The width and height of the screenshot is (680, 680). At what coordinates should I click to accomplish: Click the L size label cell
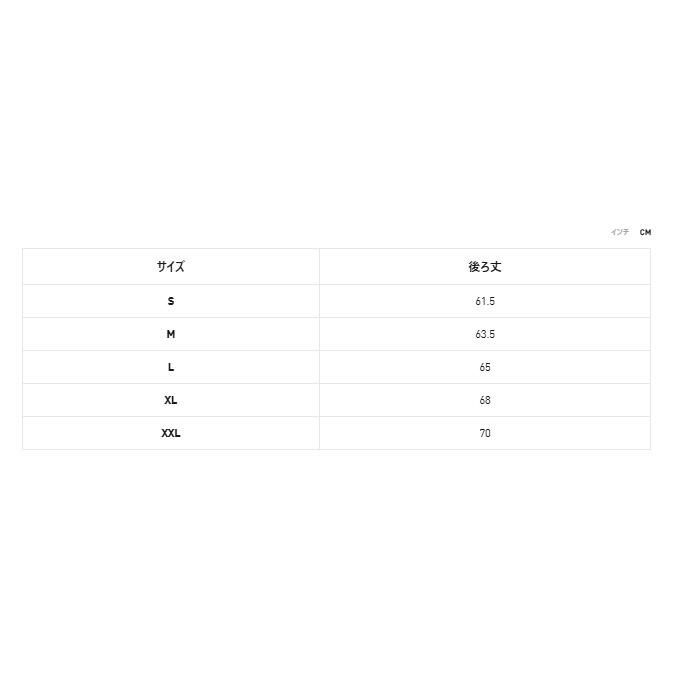click(x=171, y=367)
